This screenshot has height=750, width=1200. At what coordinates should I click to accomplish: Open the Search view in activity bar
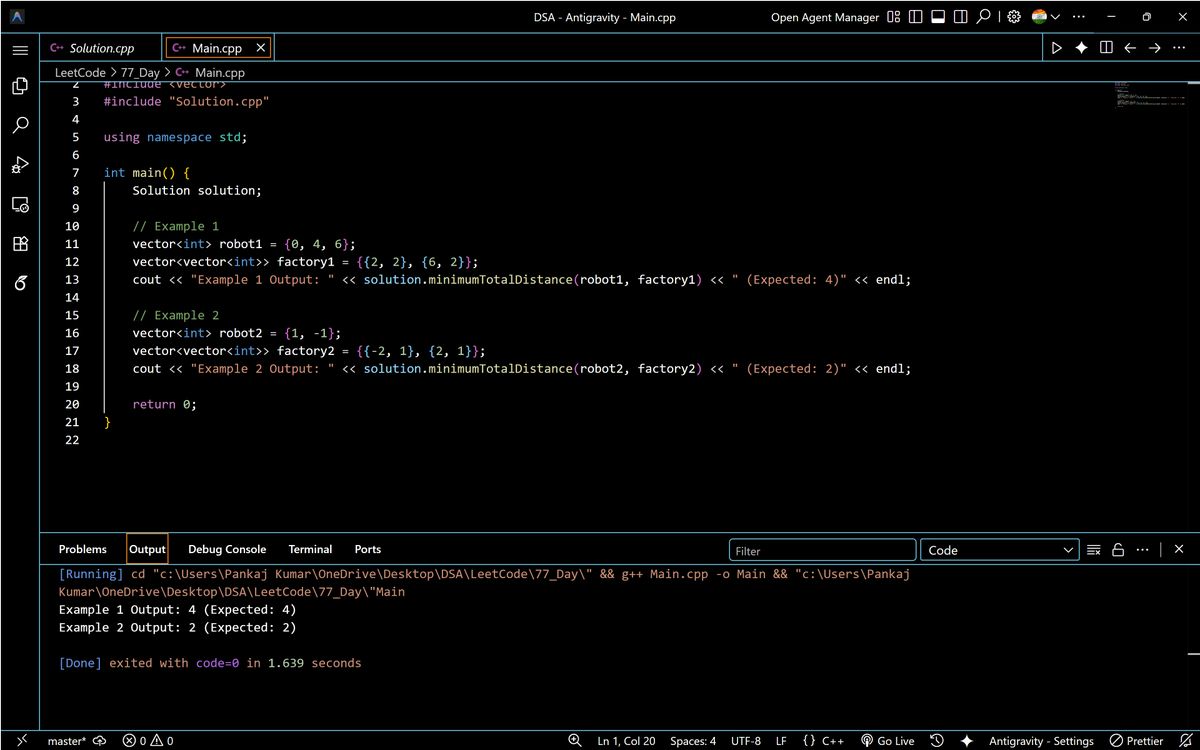click(x=20, y=126)
